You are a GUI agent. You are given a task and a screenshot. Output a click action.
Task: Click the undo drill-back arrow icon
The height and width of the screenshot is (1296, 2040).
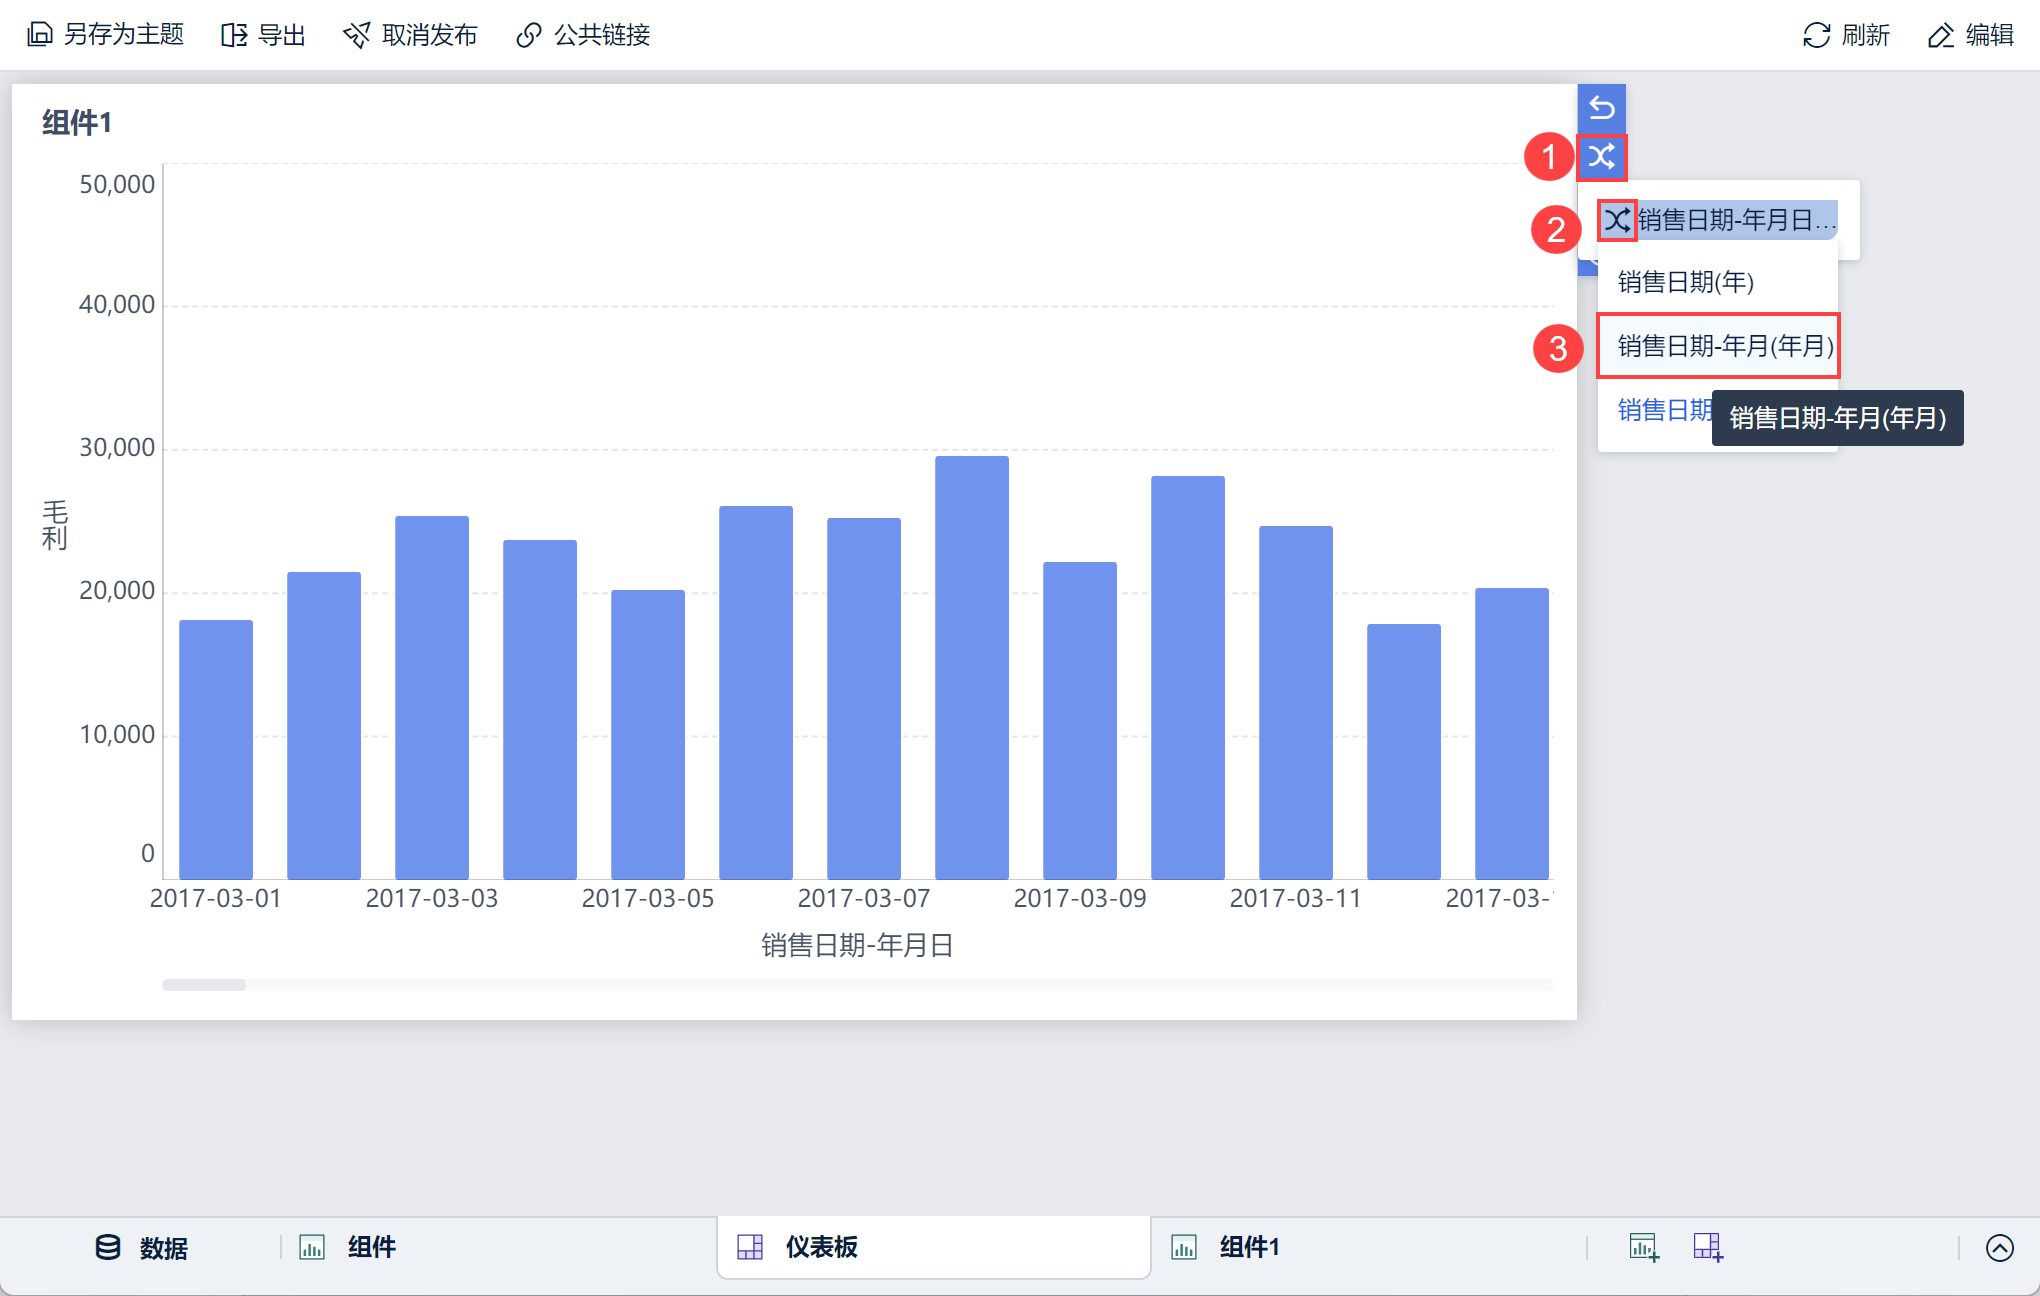click(x=1601, y=107)
